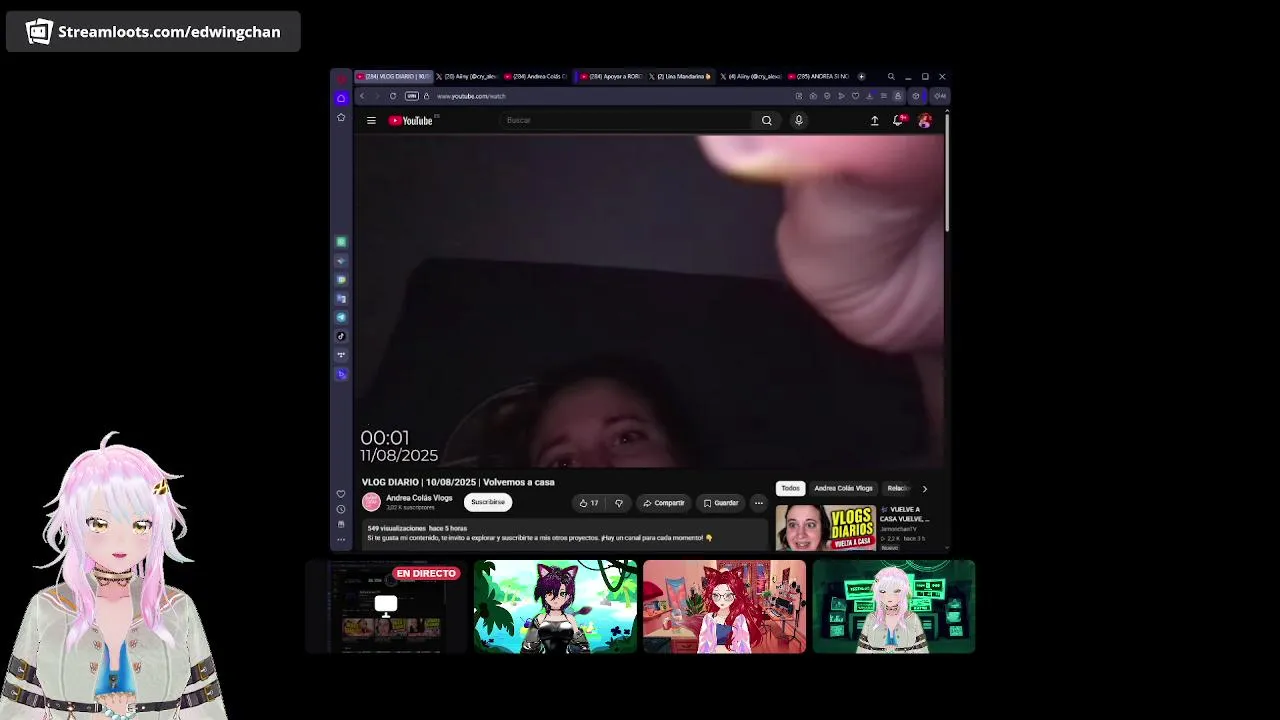Search open tabs with the magnifier icon
The image size is (1280, 720).
(x=891, y=76)
